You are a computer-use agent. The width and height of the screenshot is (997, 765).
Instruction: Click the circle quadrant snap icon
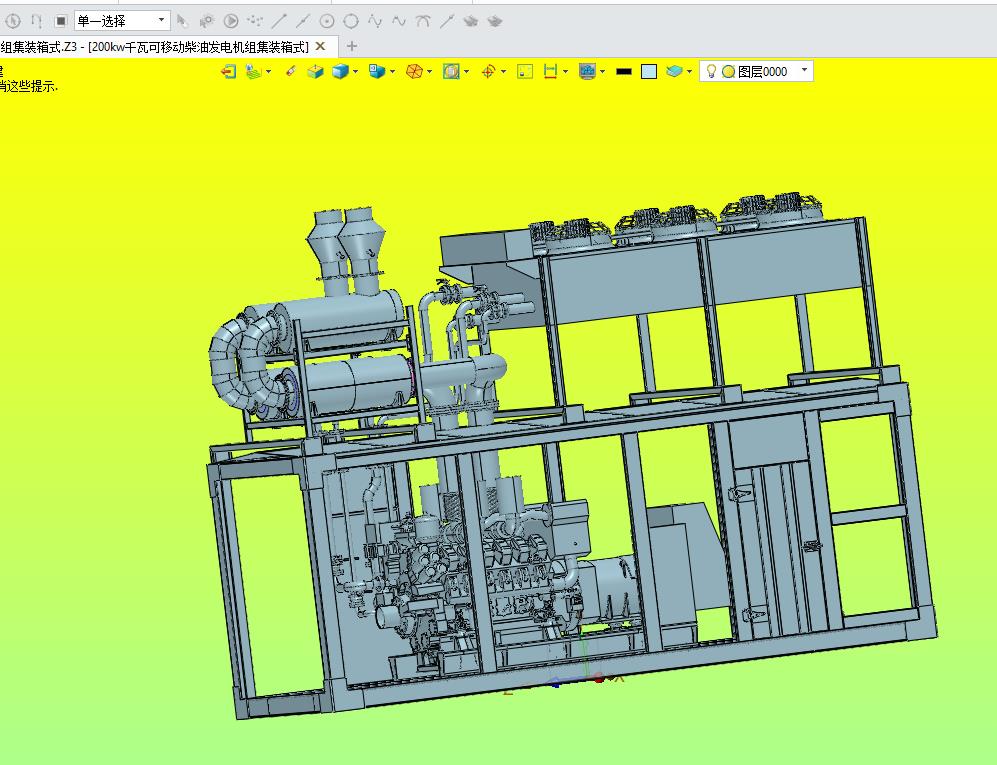pos(351,21)
